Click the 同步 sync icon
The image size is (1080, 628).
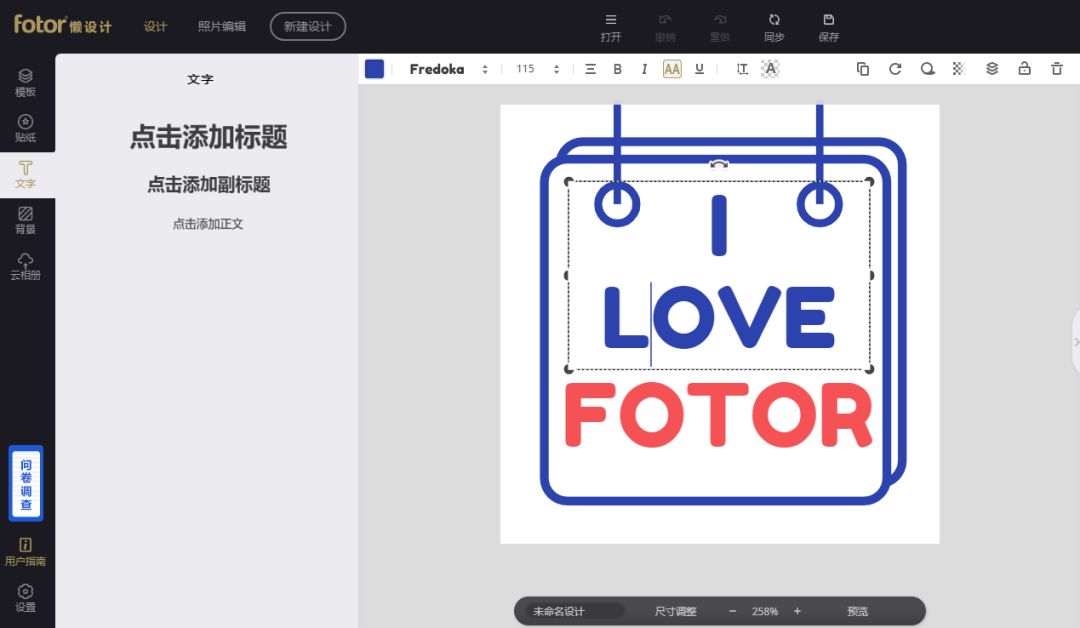774,28
